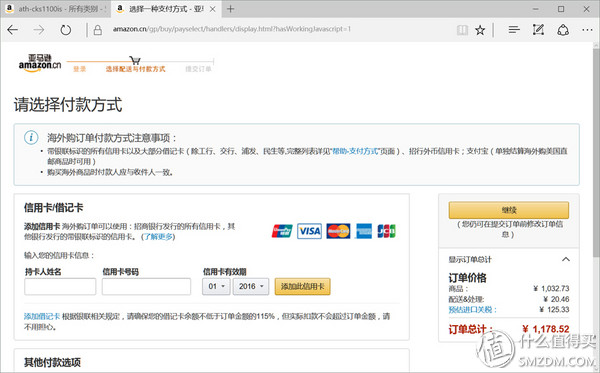
Task: Open the 了解更多 link
Action: click(x=158, y=237)
